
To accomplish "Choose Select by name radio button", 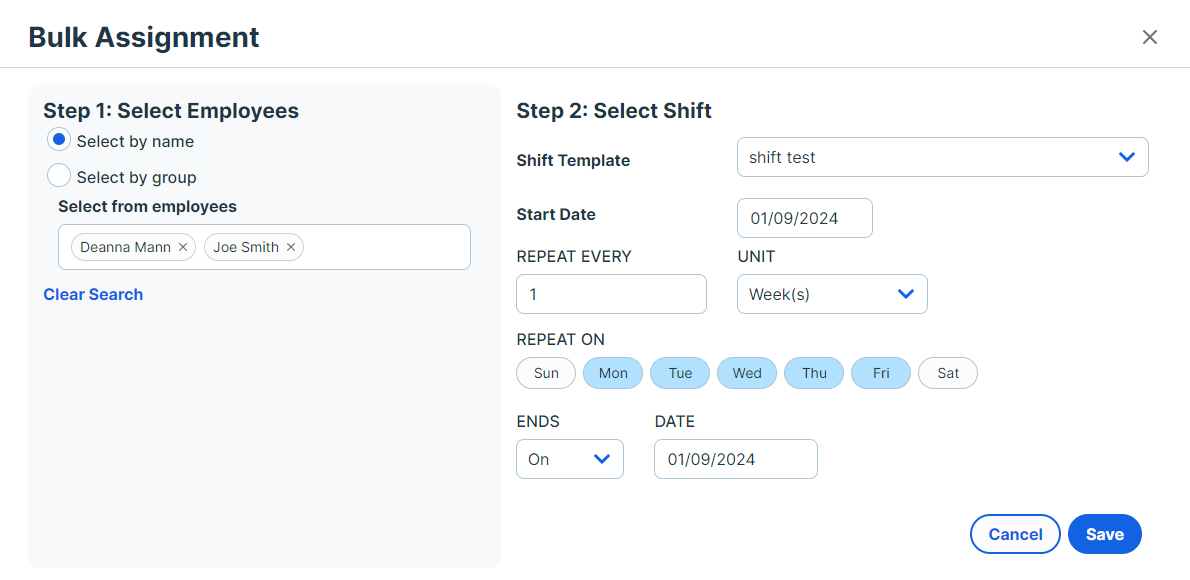I will pyautogui.click(x=58, y=140).
